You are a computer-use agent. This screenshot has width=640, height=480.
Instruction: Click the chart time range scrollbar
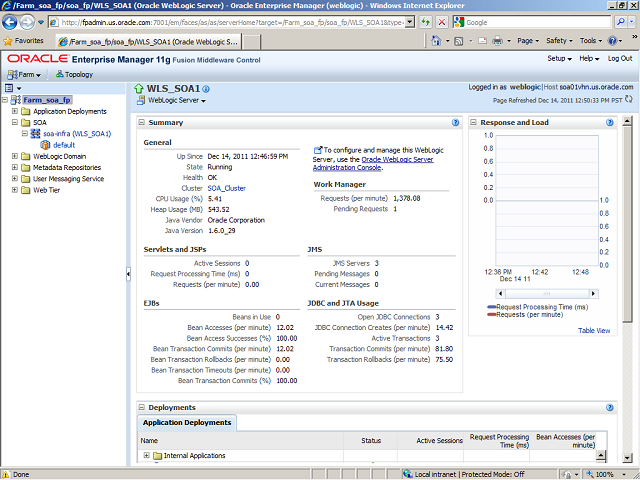(x=544, y=294)
